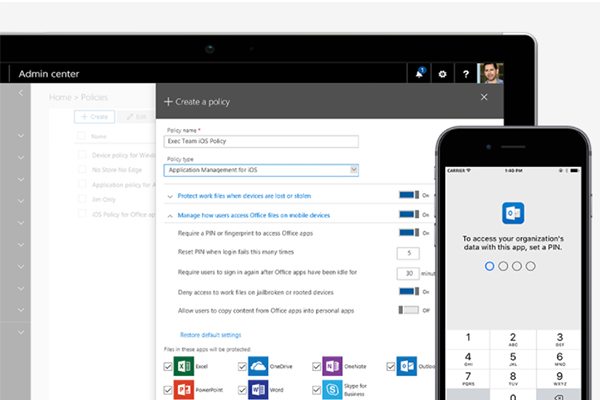The image size is (600, 400).
Task: Toggle Deny access on jailbroken devices switch
Action: (409, 292)
